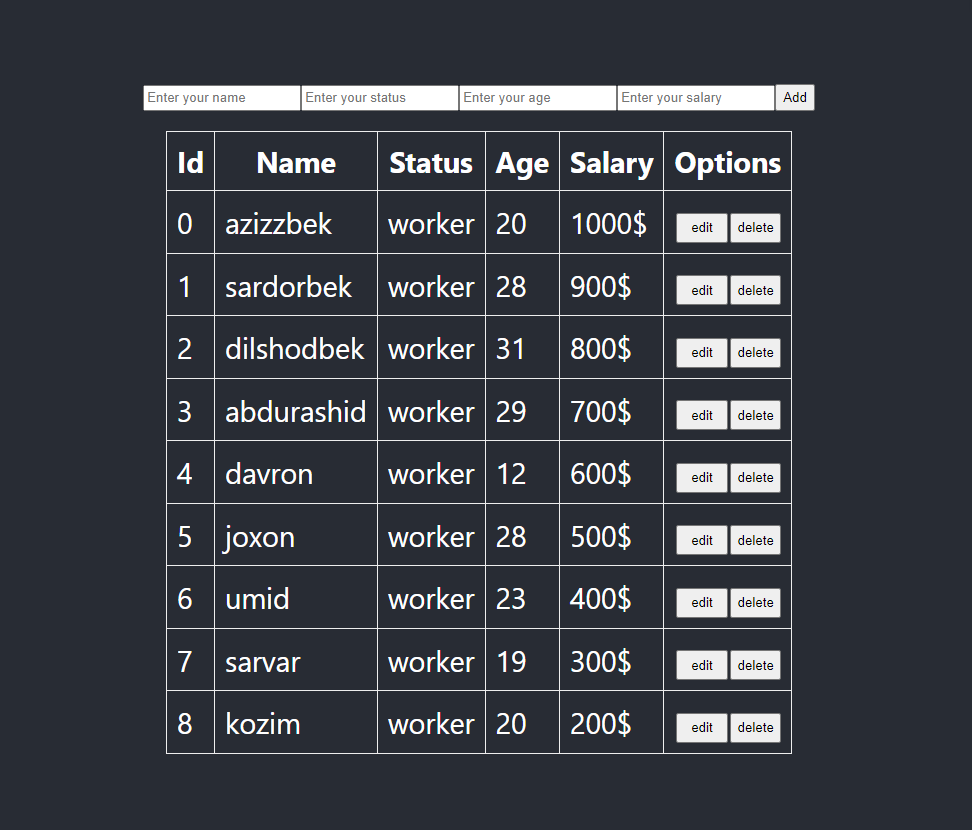Delete sardorbek's row

click(x=755, y=290)
